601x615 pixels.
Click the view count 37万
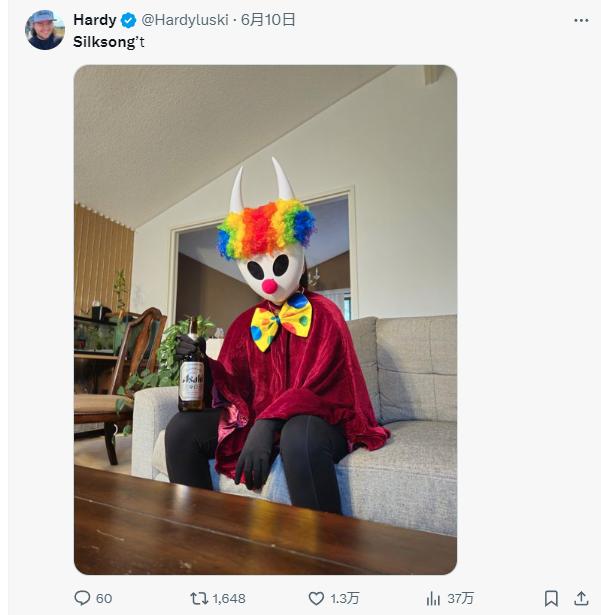(460, 598)
